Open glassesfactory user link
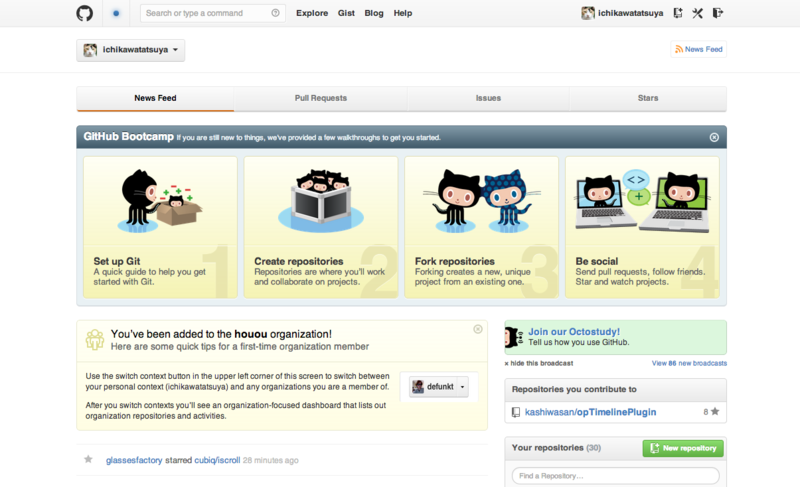 point(134,460)
